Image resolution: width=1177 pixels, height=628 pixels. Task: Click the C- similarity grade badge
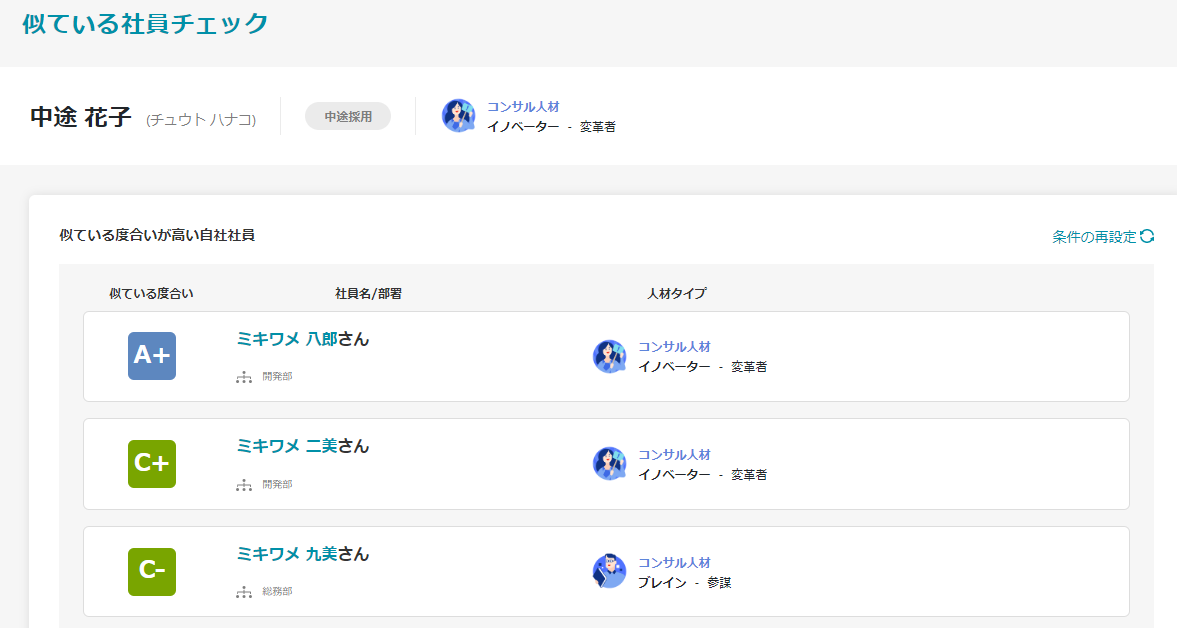pos(152,572)
